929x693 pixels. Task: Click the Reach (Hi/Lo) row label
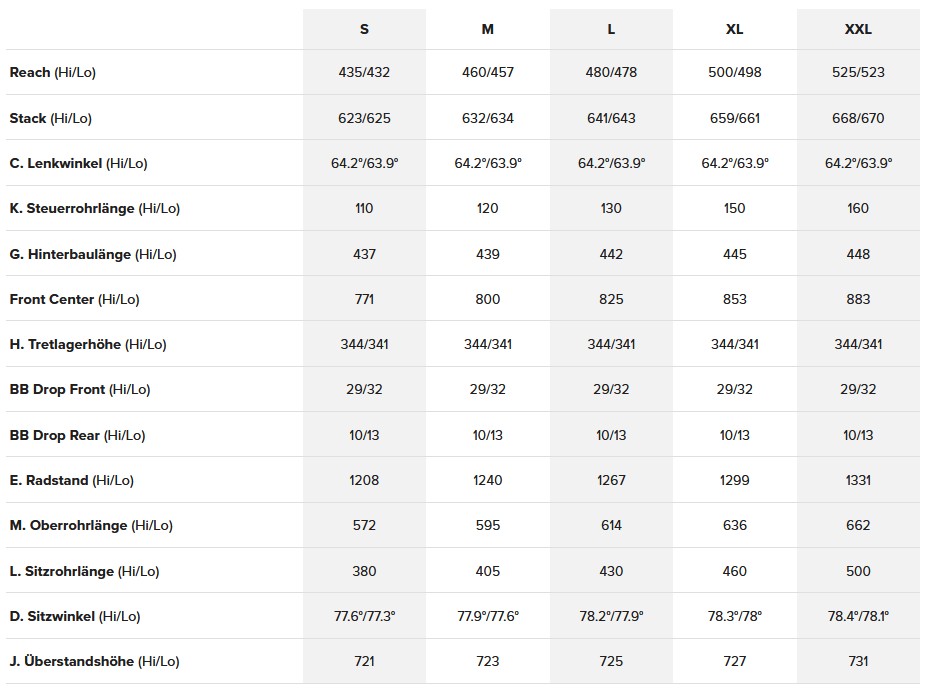[53, 72]
